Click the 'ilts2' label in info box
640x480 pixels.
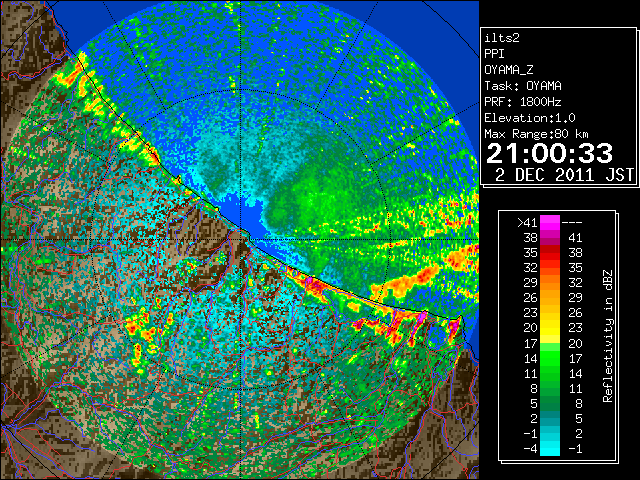point(502,38)
